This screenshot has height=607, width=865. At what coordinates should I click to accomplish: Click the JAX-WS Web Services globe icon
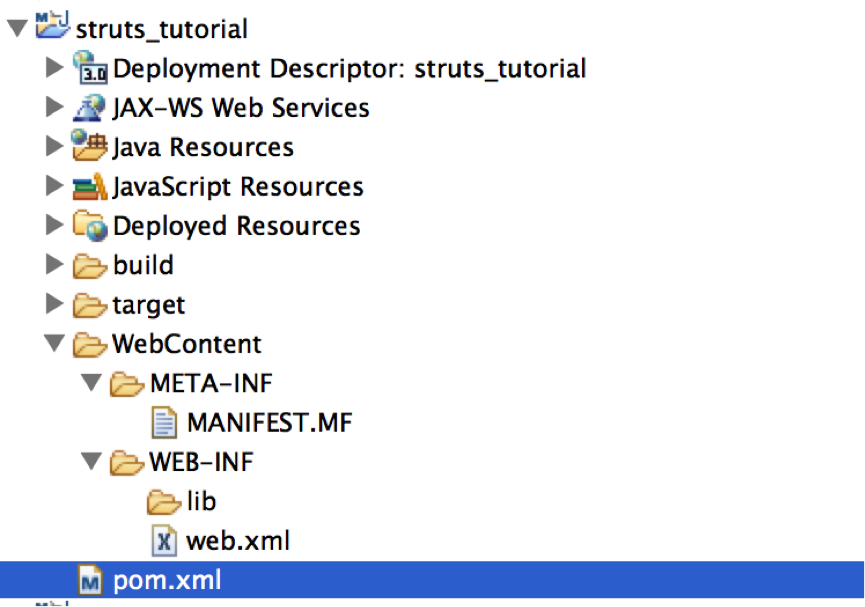(87, 106)
